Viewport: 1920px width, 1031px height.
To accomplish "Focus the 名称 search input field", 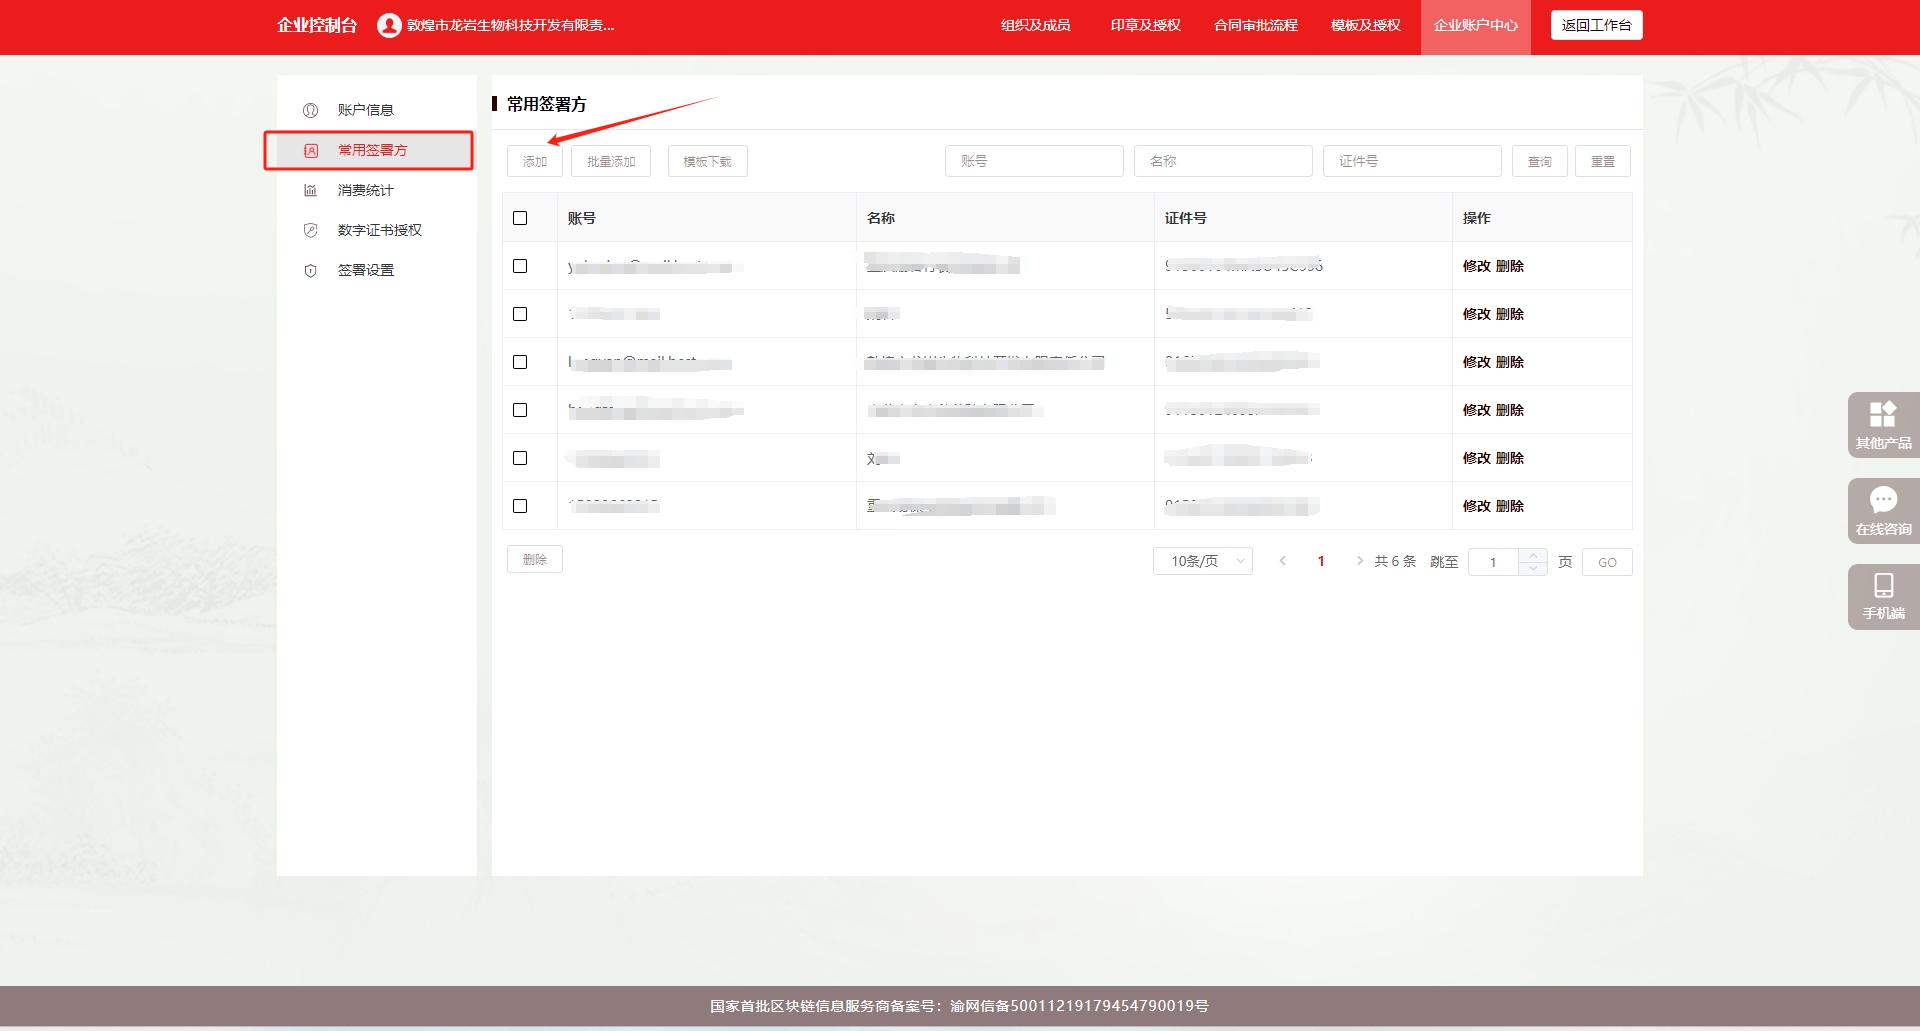I will (x=1223, y=161).
